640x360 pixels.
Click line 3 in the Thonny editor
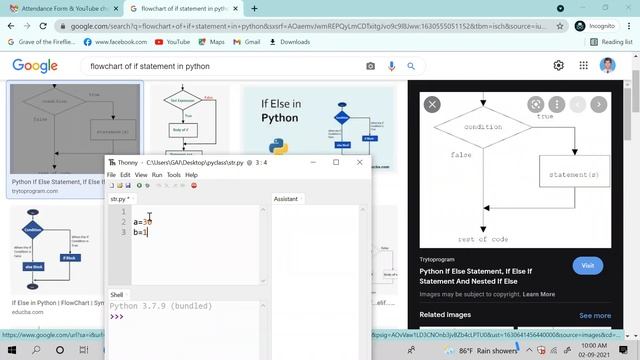[195, 232]
